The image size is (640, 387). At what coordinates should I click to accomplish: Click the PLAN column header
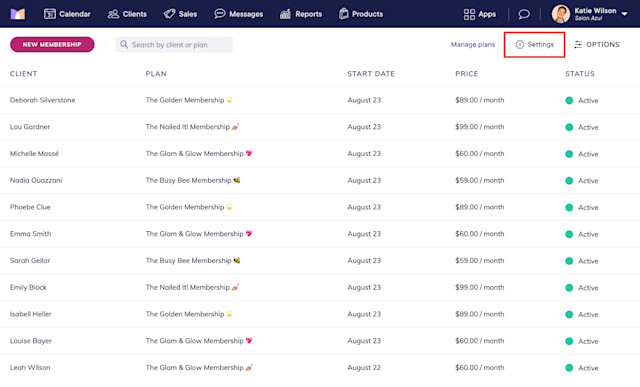click(156, 74)
